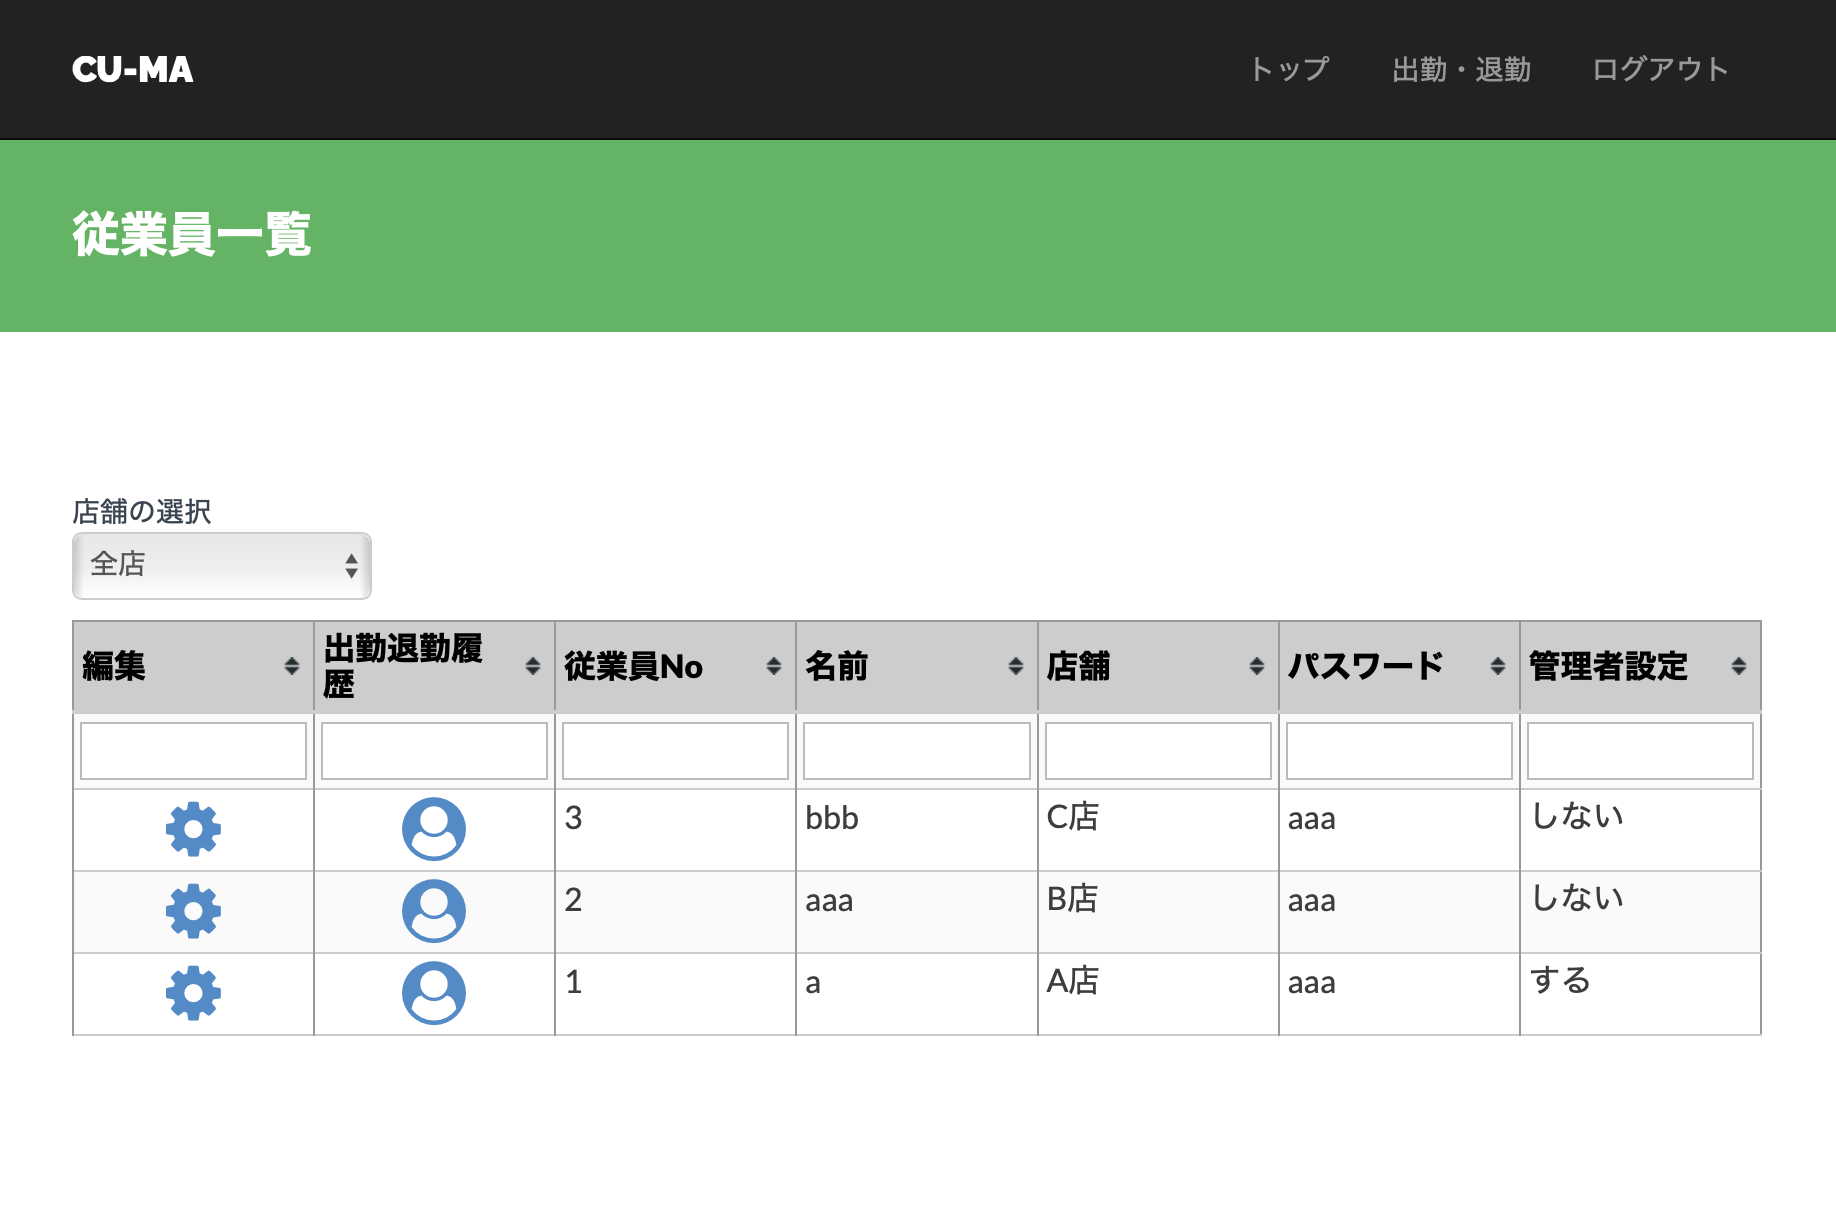Open attendance history icon for employee No 2
The width and height of the screenshot is (1836, 1226).
[x=434, y=911]
